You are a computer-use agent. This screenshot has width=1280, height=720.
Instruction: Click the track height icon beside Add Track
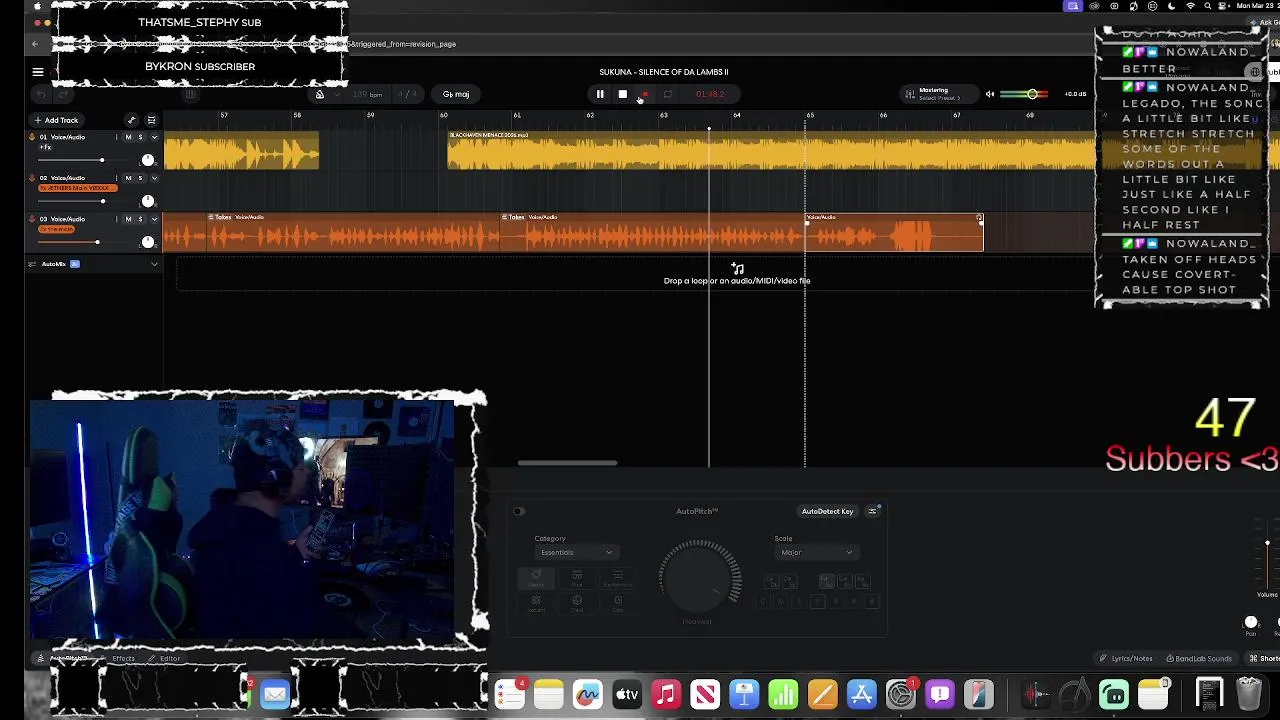click(152, 120)
